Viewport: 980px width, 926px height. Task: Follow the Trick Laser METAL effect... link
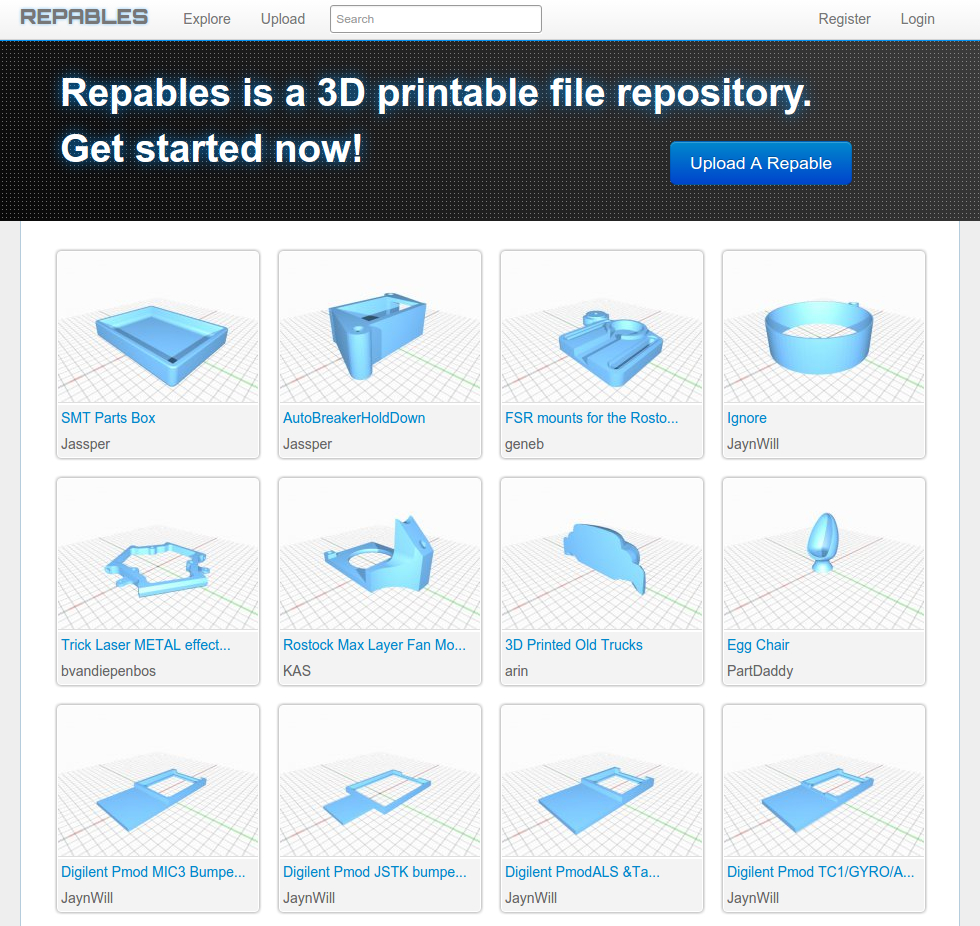146,645
